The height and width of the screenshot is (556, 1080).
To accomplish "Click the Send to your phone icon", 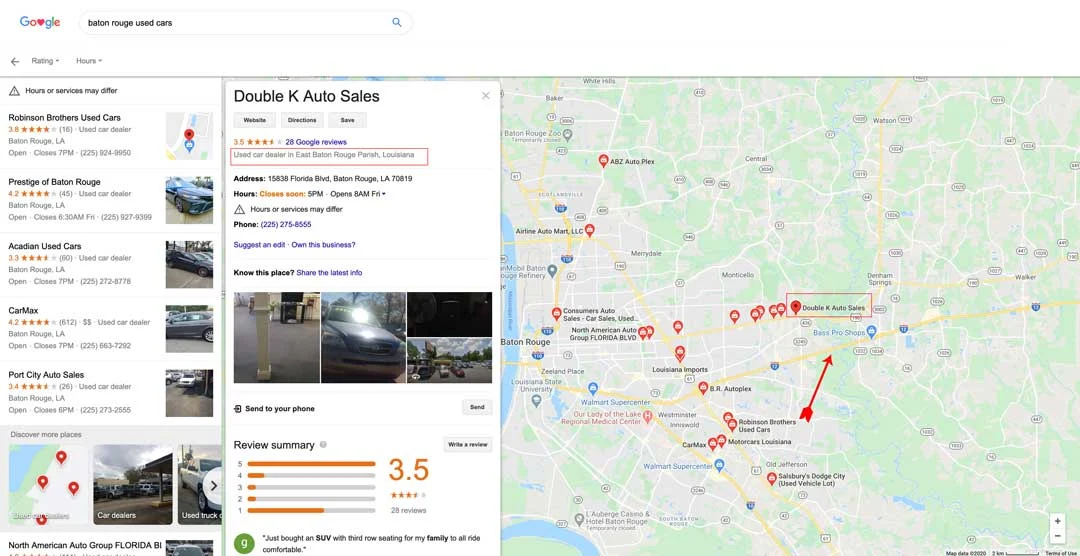I will click(238, 409).
